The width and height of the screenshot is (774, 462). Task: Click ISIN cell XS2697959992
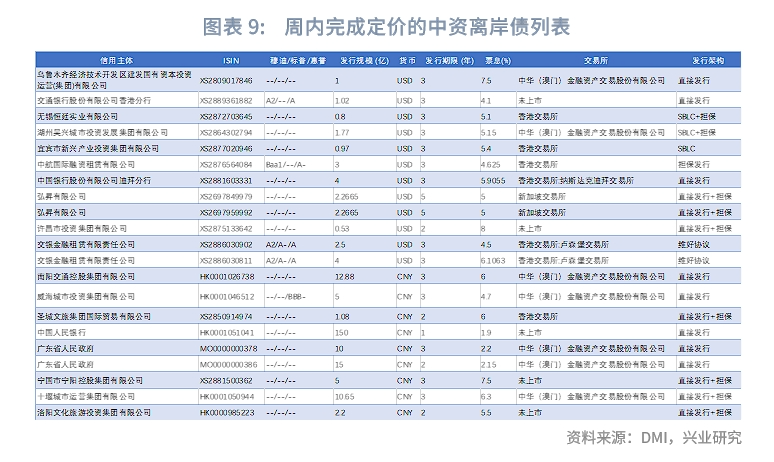point(226,213)
